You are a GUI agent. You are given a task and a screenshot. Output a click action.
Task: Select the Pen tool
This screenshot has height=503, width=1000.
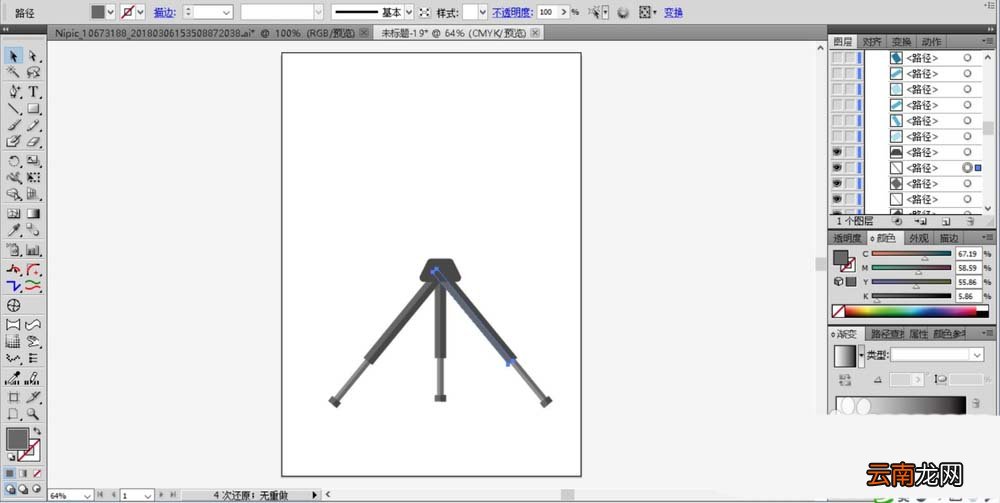(13, 92)
